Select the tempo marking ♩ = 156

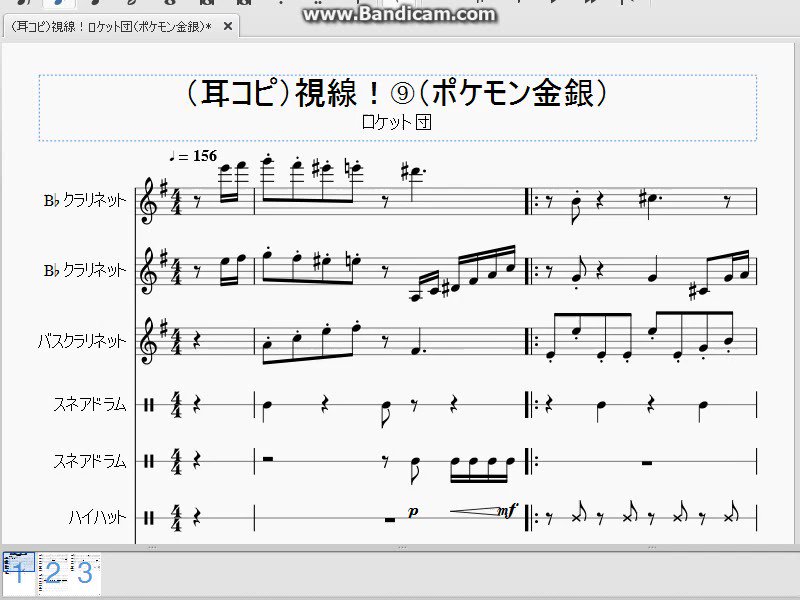[193, 156]
